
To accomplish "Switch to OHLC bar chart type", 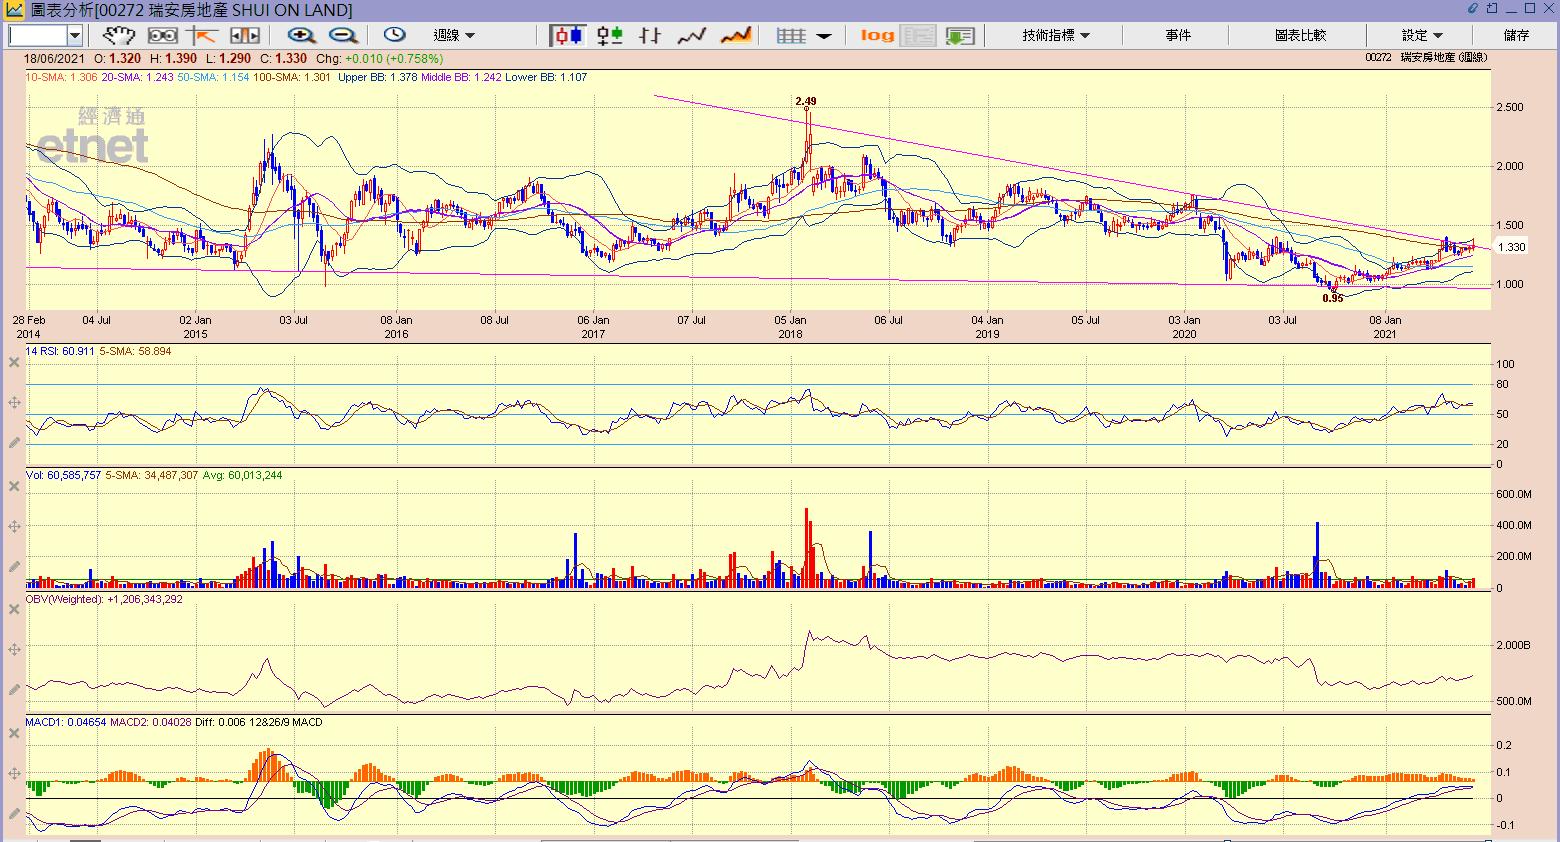I will pyautogui.click(x=650, y=35).
